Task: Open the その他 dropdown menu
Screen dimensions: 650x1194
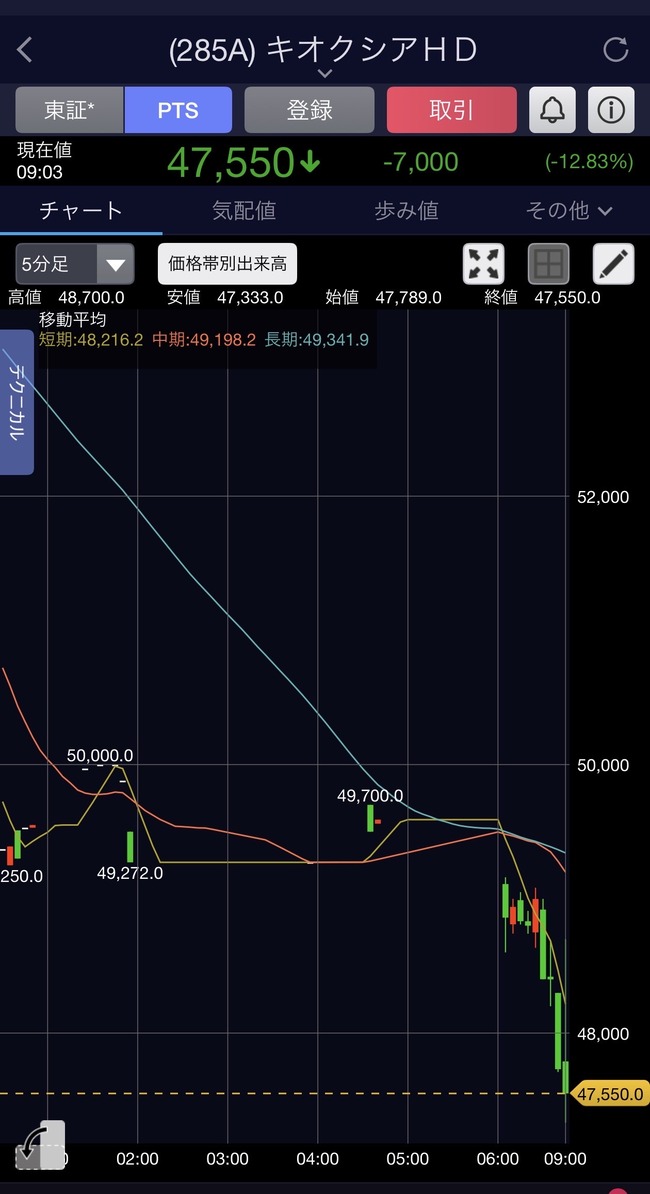Action: point(569,210)
